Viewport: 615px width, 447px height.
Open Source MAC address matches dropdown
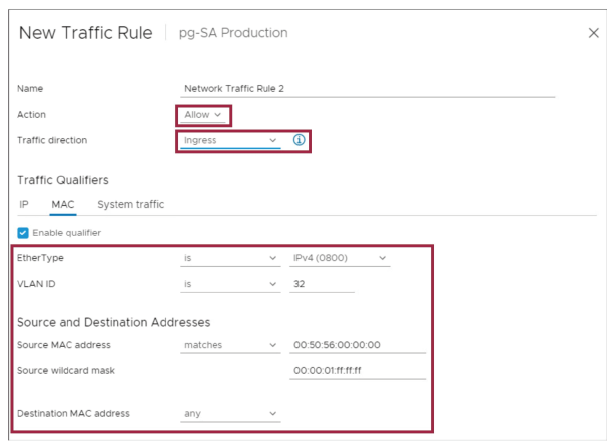(x=230, y=345)
